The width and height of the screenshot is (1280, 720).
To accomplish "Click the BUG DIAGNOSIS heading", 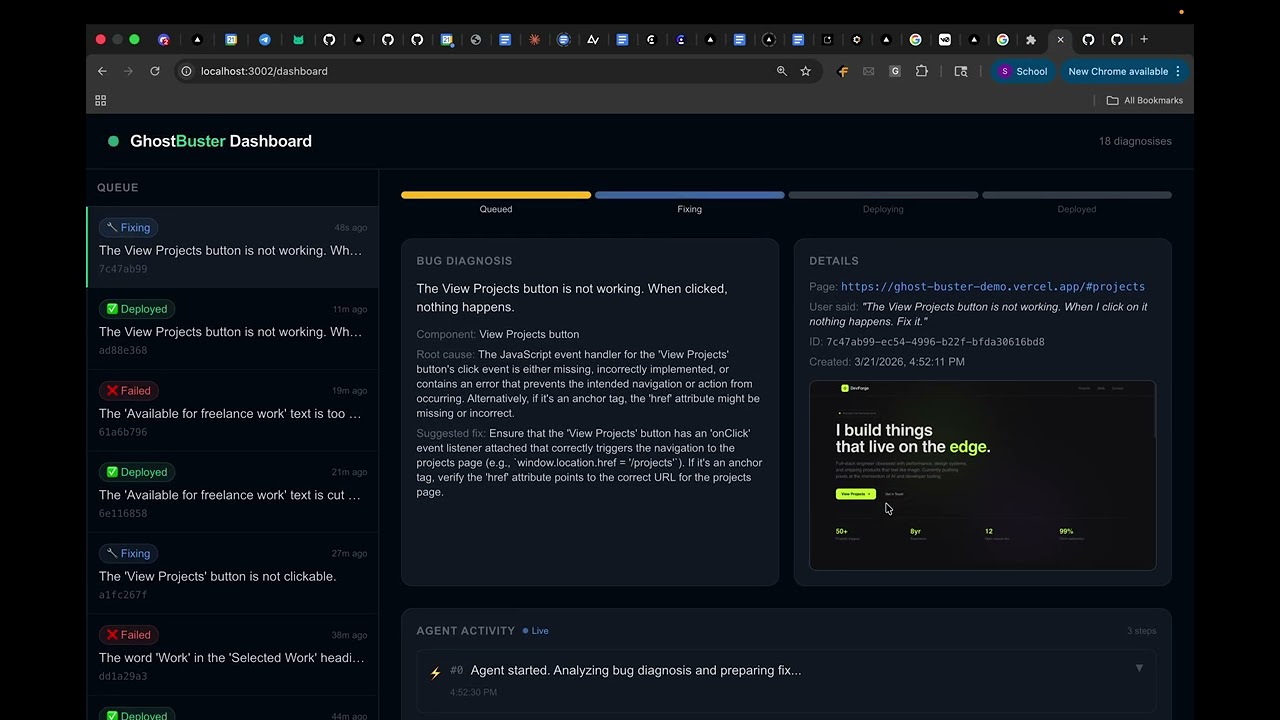I will tap(464, 261).
